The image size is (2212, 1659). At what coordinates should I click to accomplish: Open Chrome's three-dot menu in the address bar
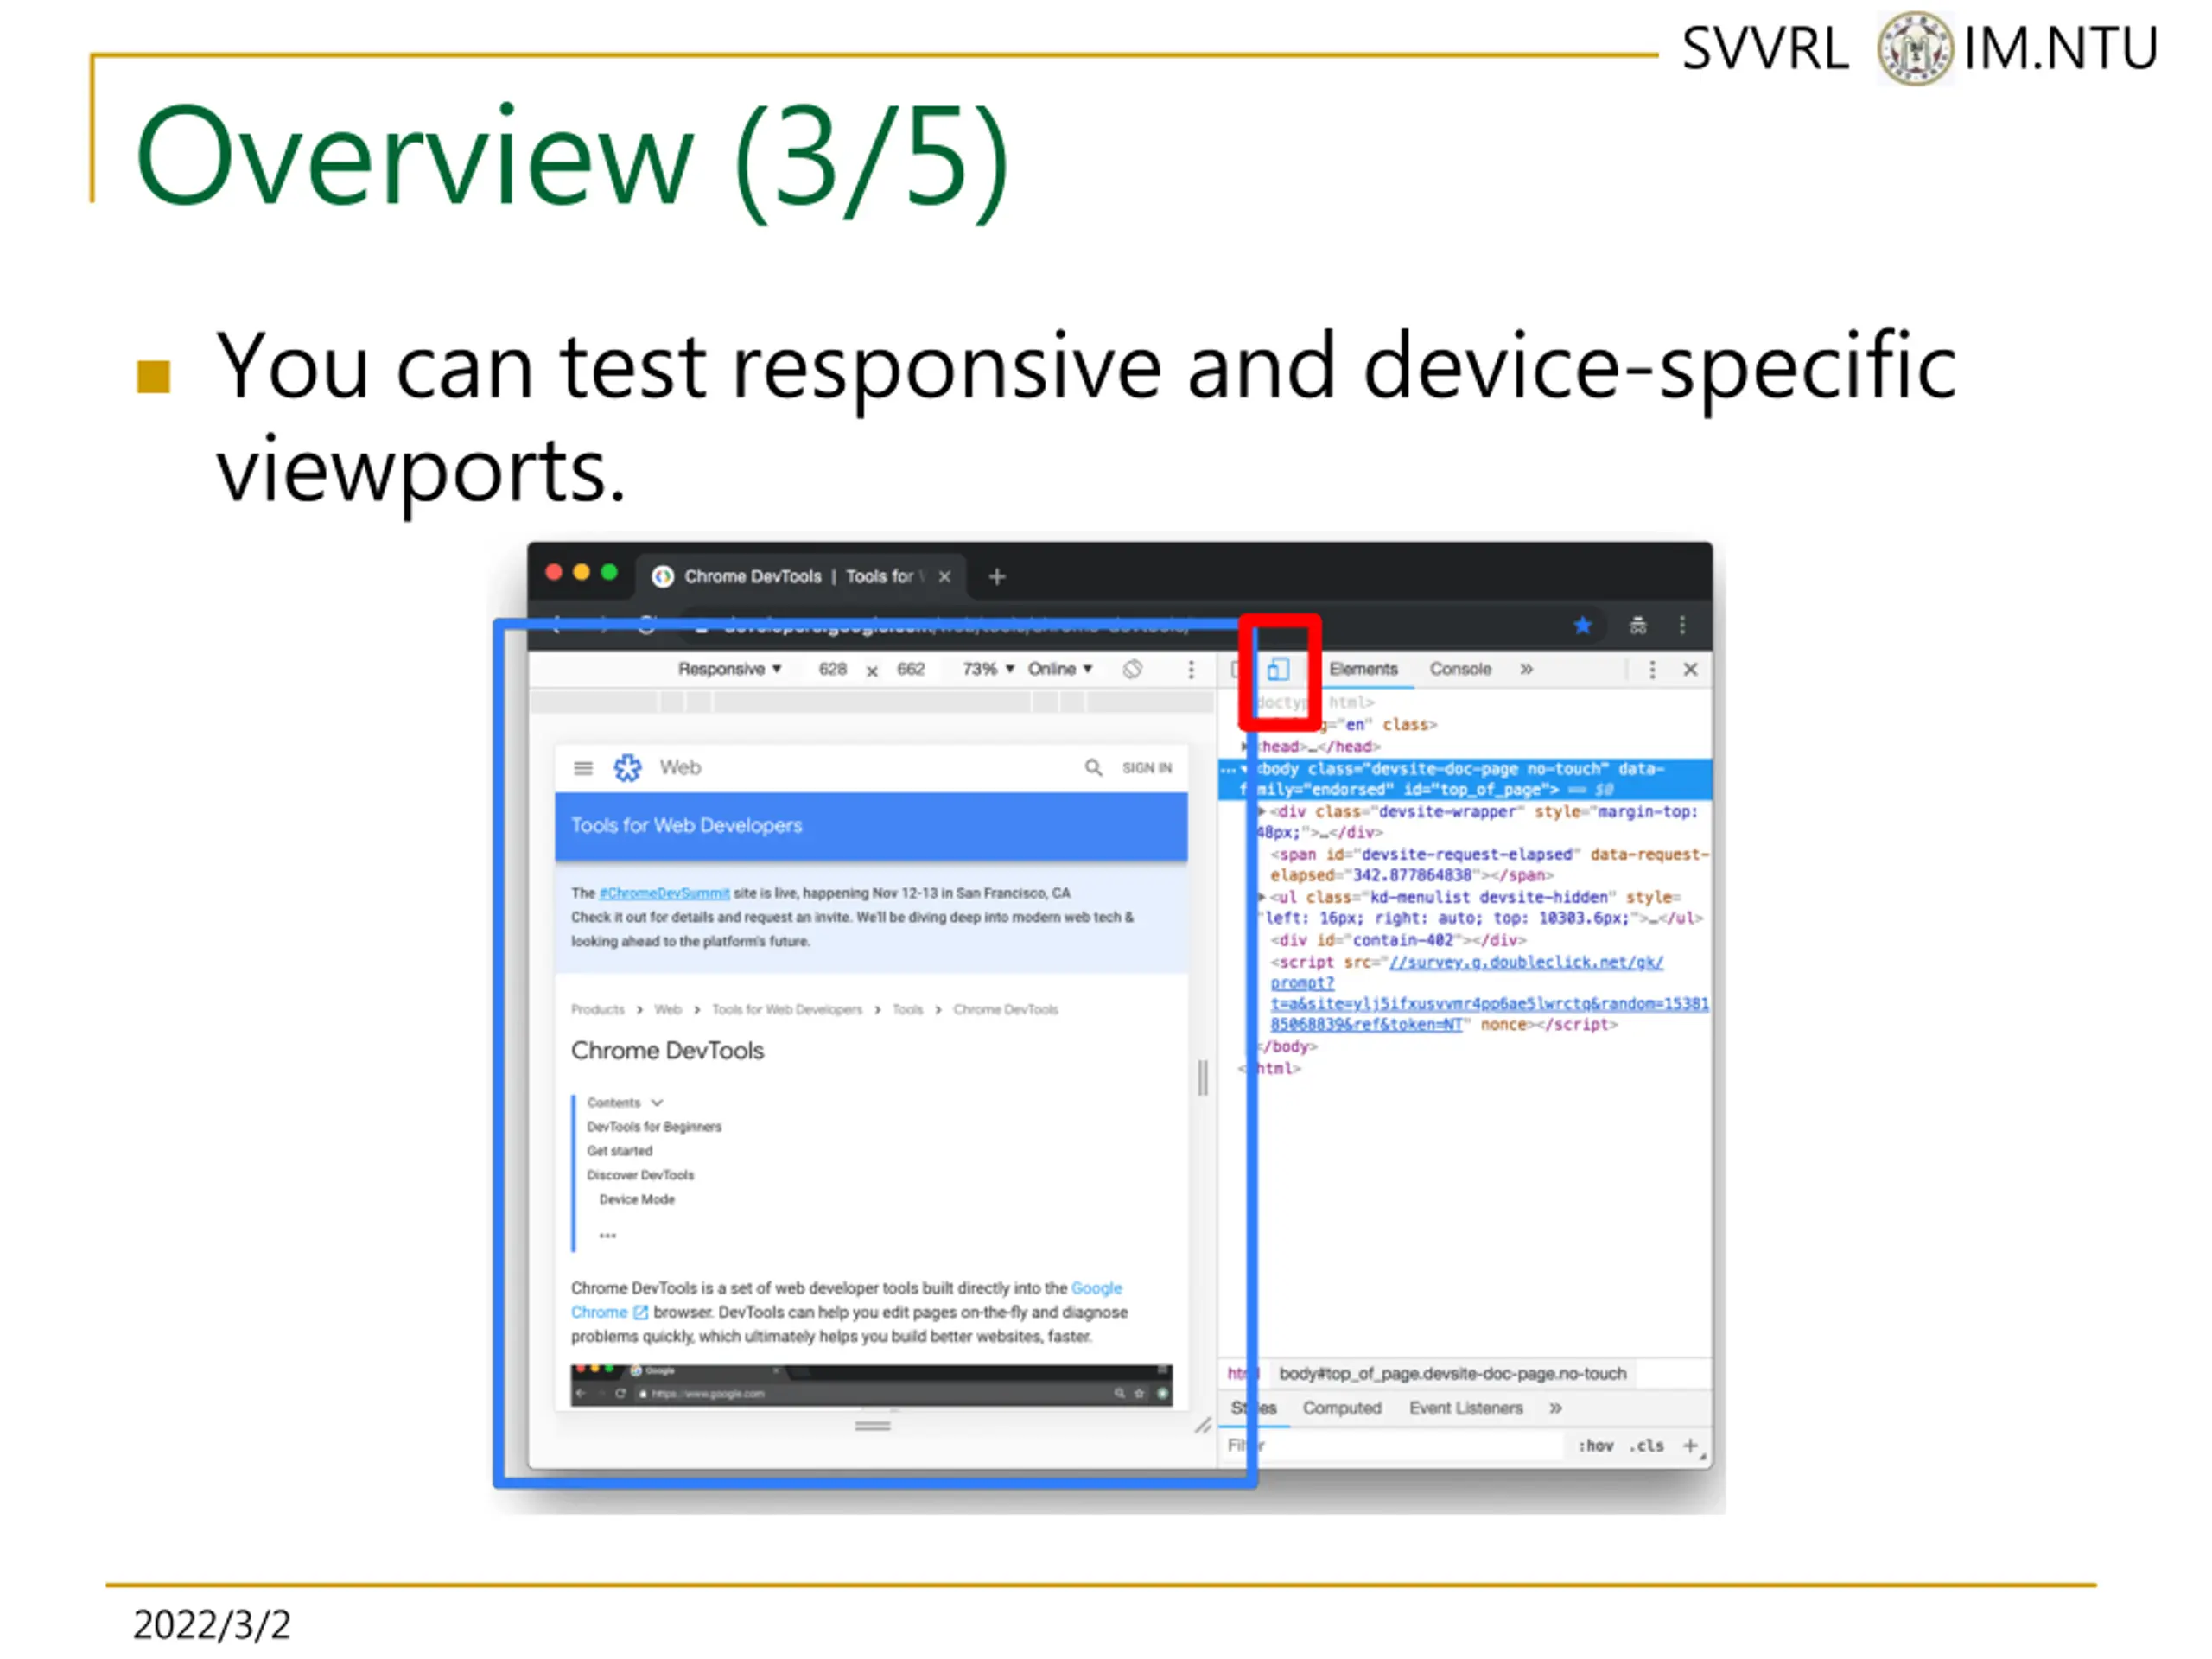1682,625
